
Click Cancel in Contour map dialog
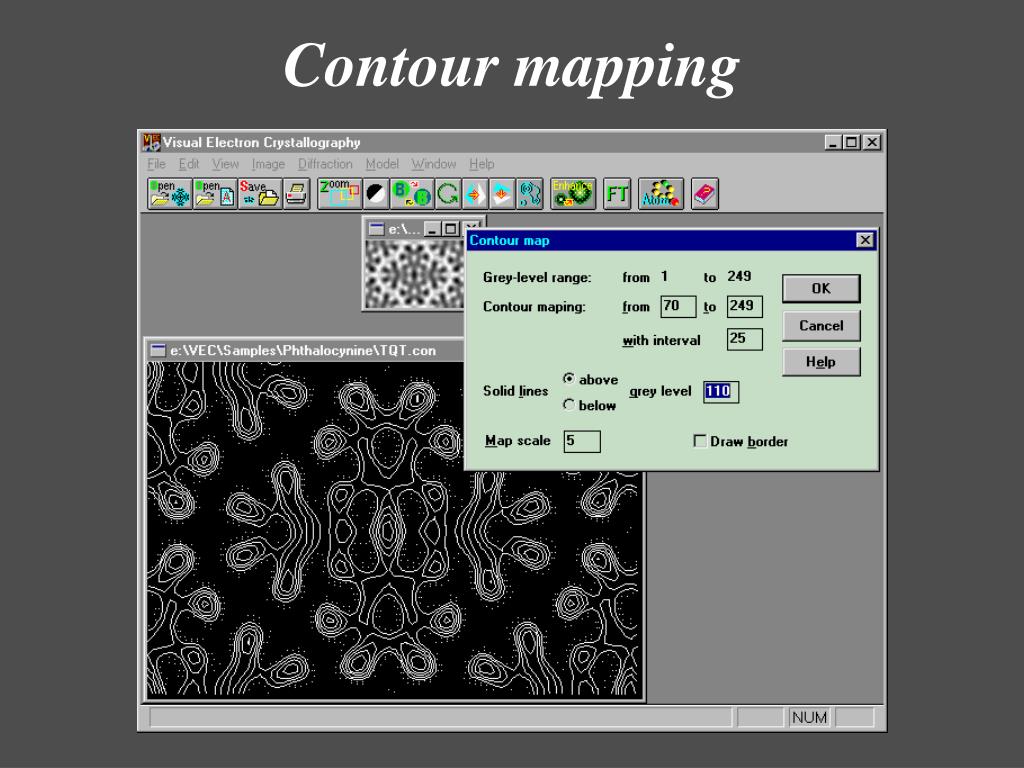point(821,325)
